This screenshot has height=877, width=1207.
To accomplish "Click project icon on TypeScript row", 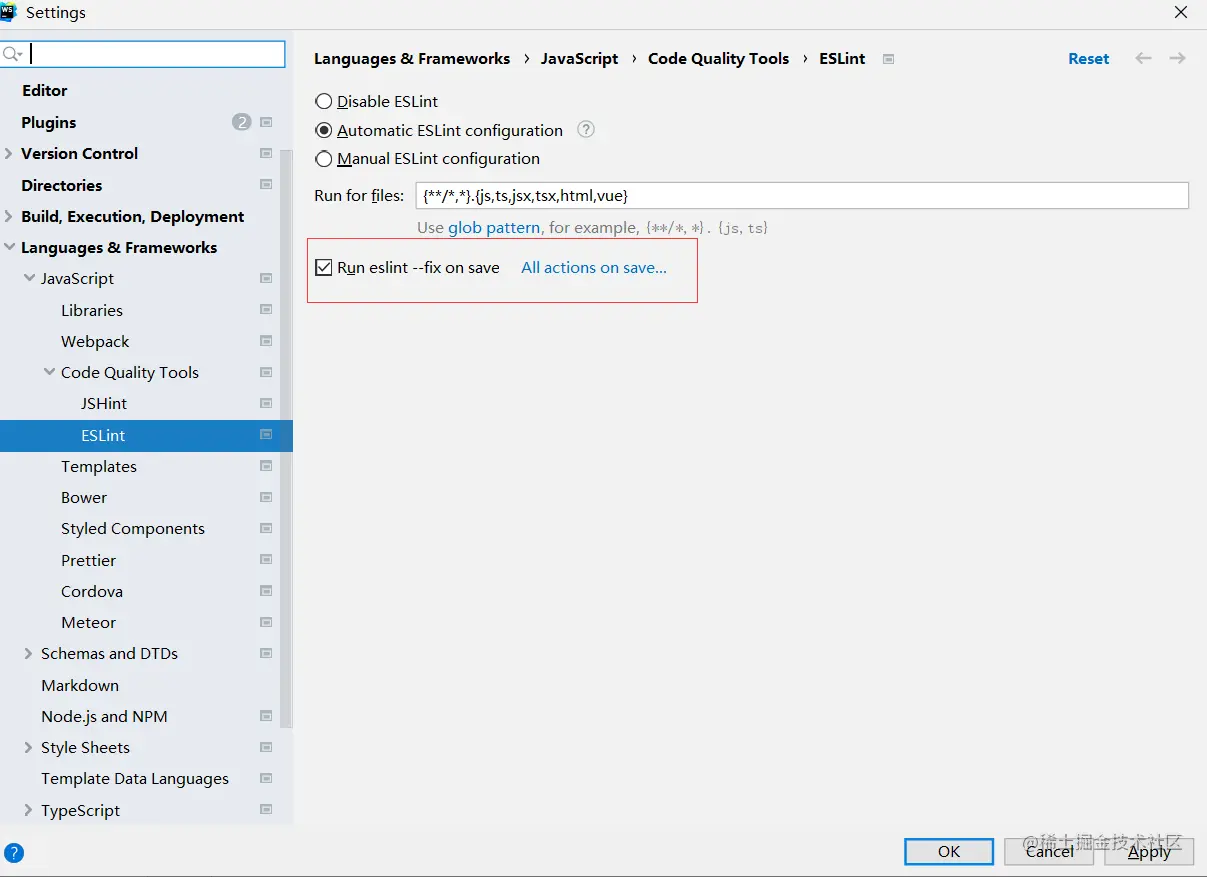I will (266, 810).
